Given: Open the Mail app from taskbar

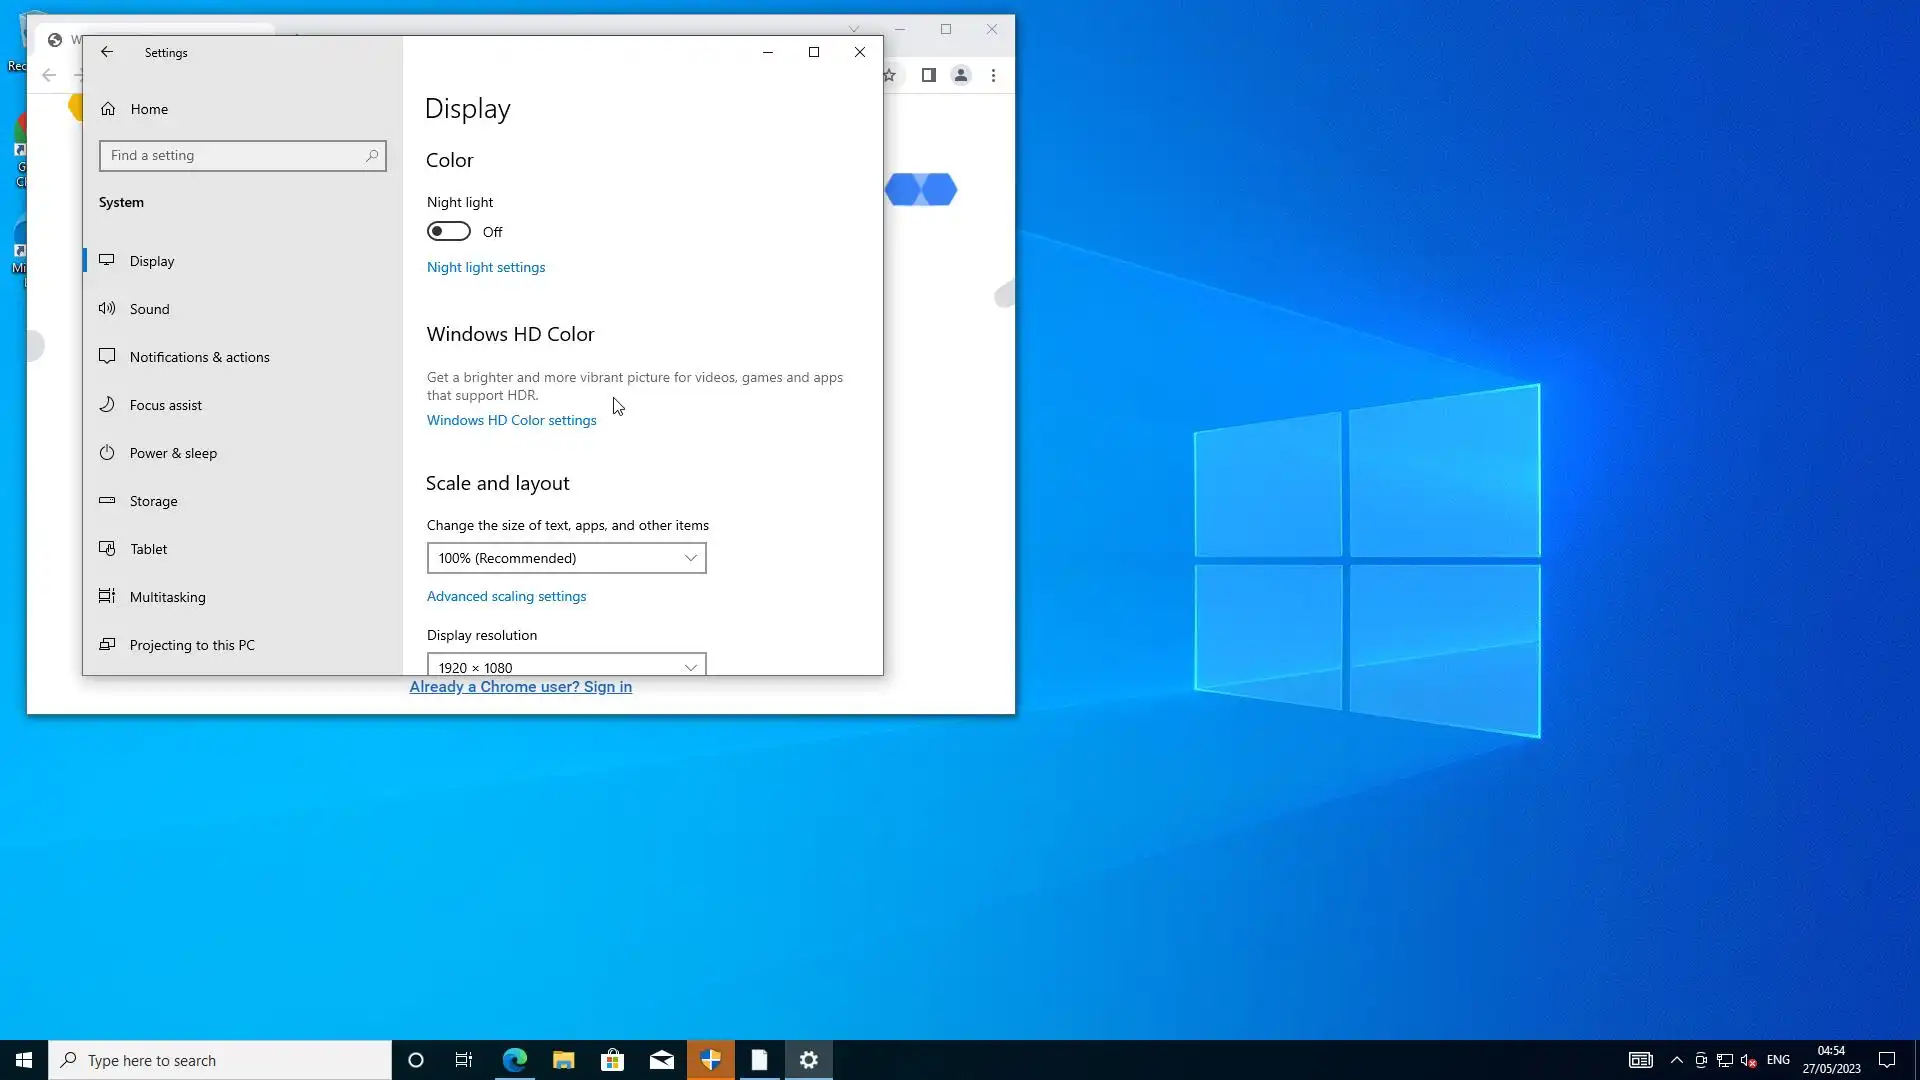Looking at the screenshot, I should click(662, 1060).
